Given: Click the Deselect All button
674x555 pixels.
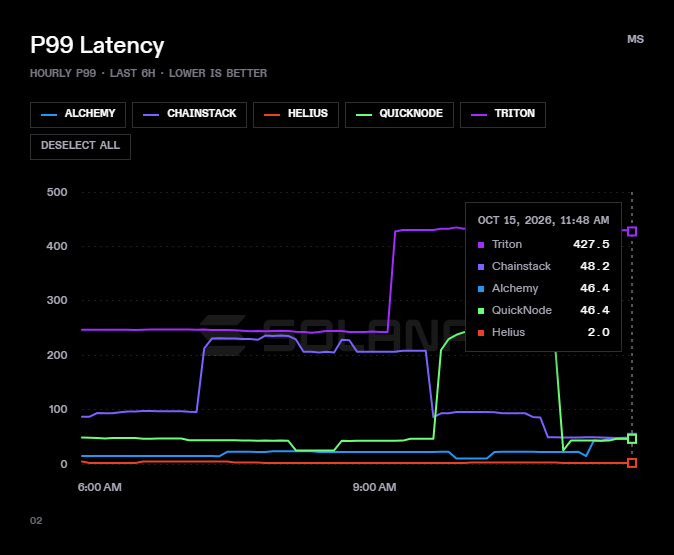Looking at the screenshot, I should pos(80,147).
